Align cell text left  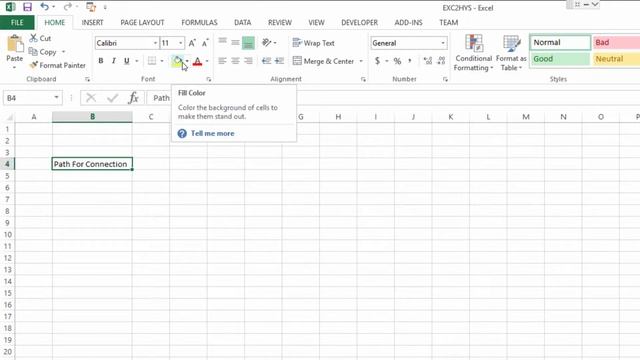coord(222,61)
